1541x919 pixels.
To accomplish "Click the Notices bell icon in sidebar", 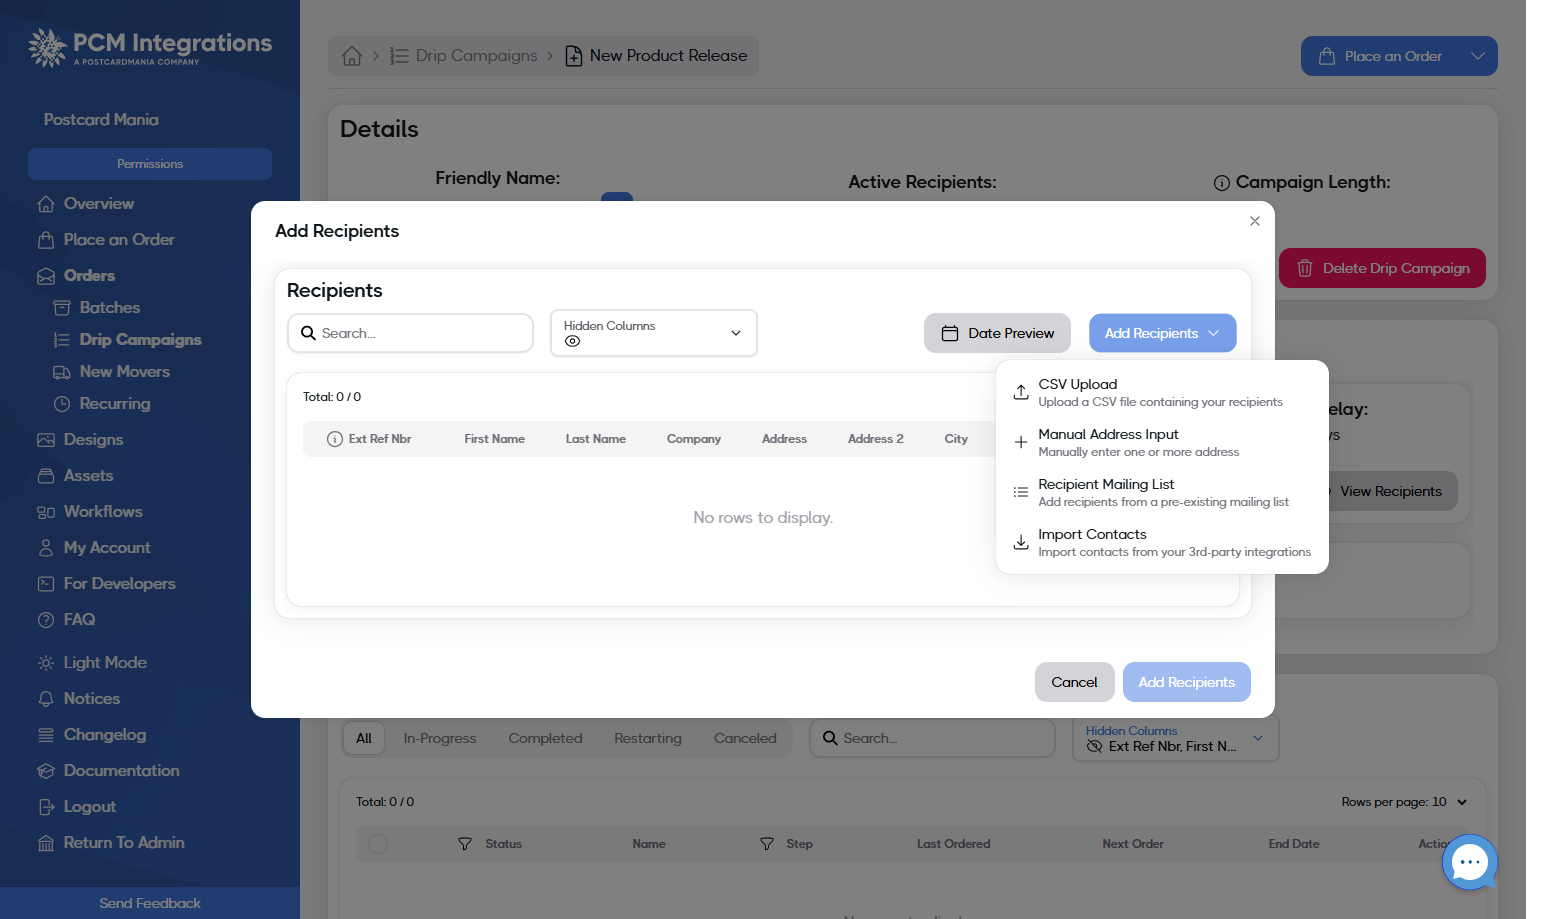I will pyautogui.click(x=46, y=699).
